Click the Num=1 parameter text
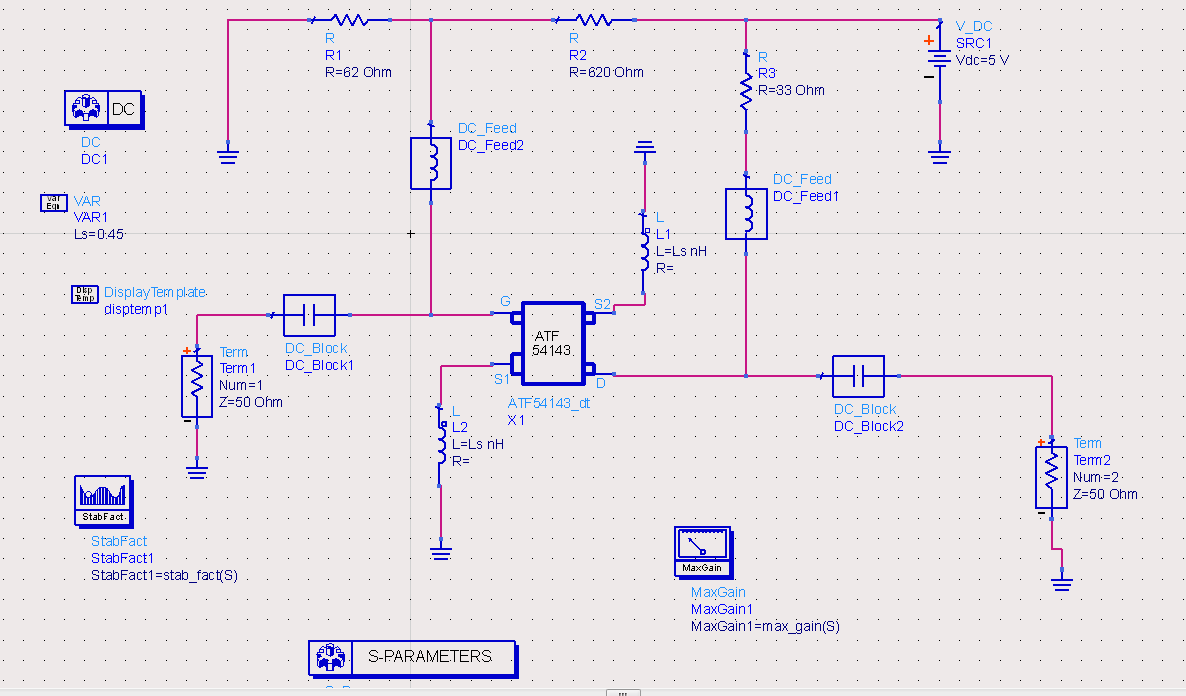This screenshot has width=1186, height=696. [241, 386]
